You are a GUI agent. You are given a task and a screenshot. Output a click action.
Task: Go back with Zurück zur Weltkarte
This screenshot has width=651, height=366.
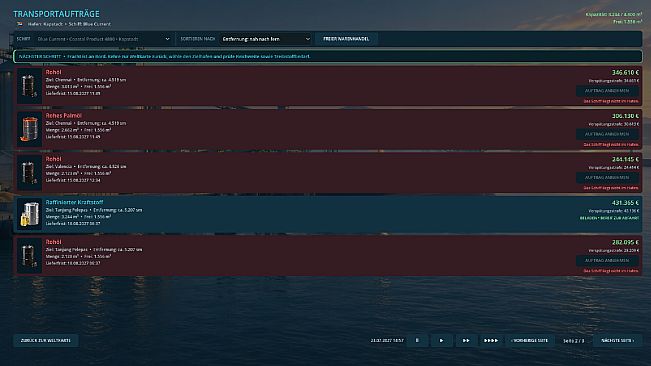click(46, 340)
